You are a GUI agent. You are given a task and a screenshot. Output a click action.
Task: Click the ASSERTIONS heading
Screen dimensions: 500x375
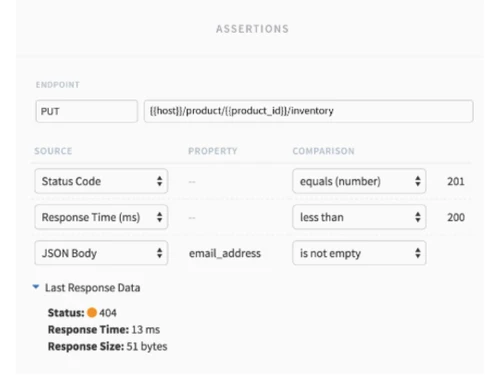pos(252,29)
